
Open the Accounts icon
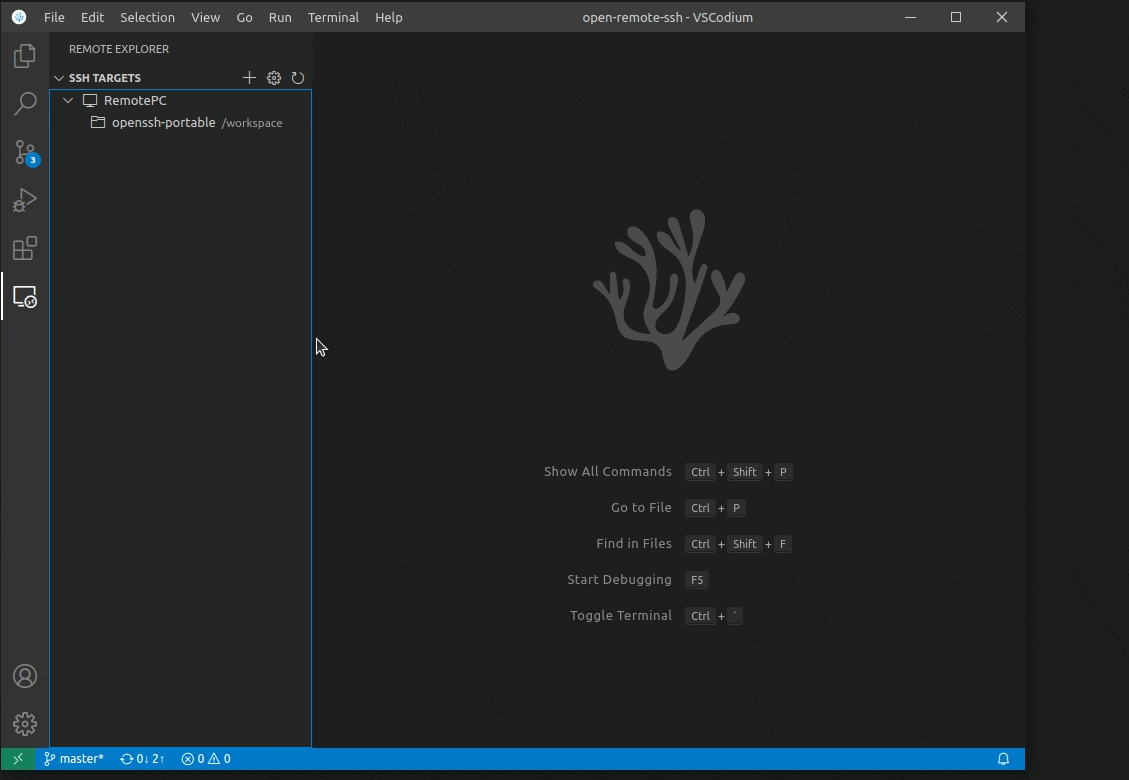point(24,676)
